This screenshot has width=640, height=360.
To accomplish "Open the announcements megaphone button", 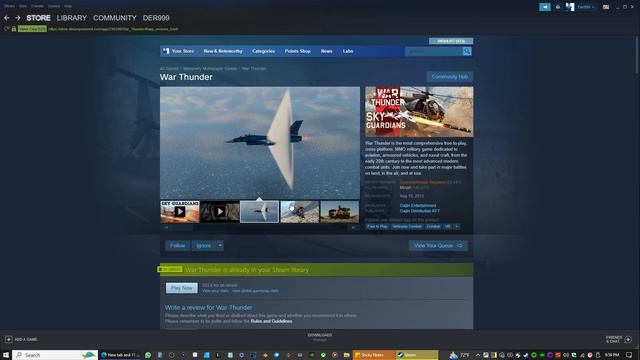I will [545, 7].
